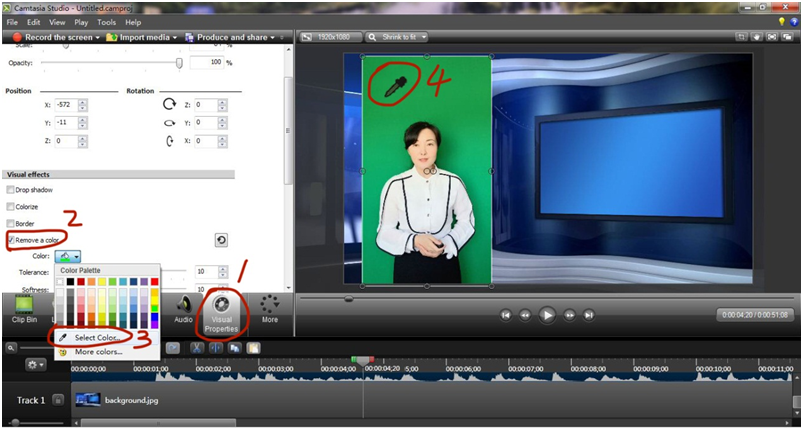Viewport: 803px width, 430px height.
Task: Click the Play button in preview
Action: click(547, 315)
